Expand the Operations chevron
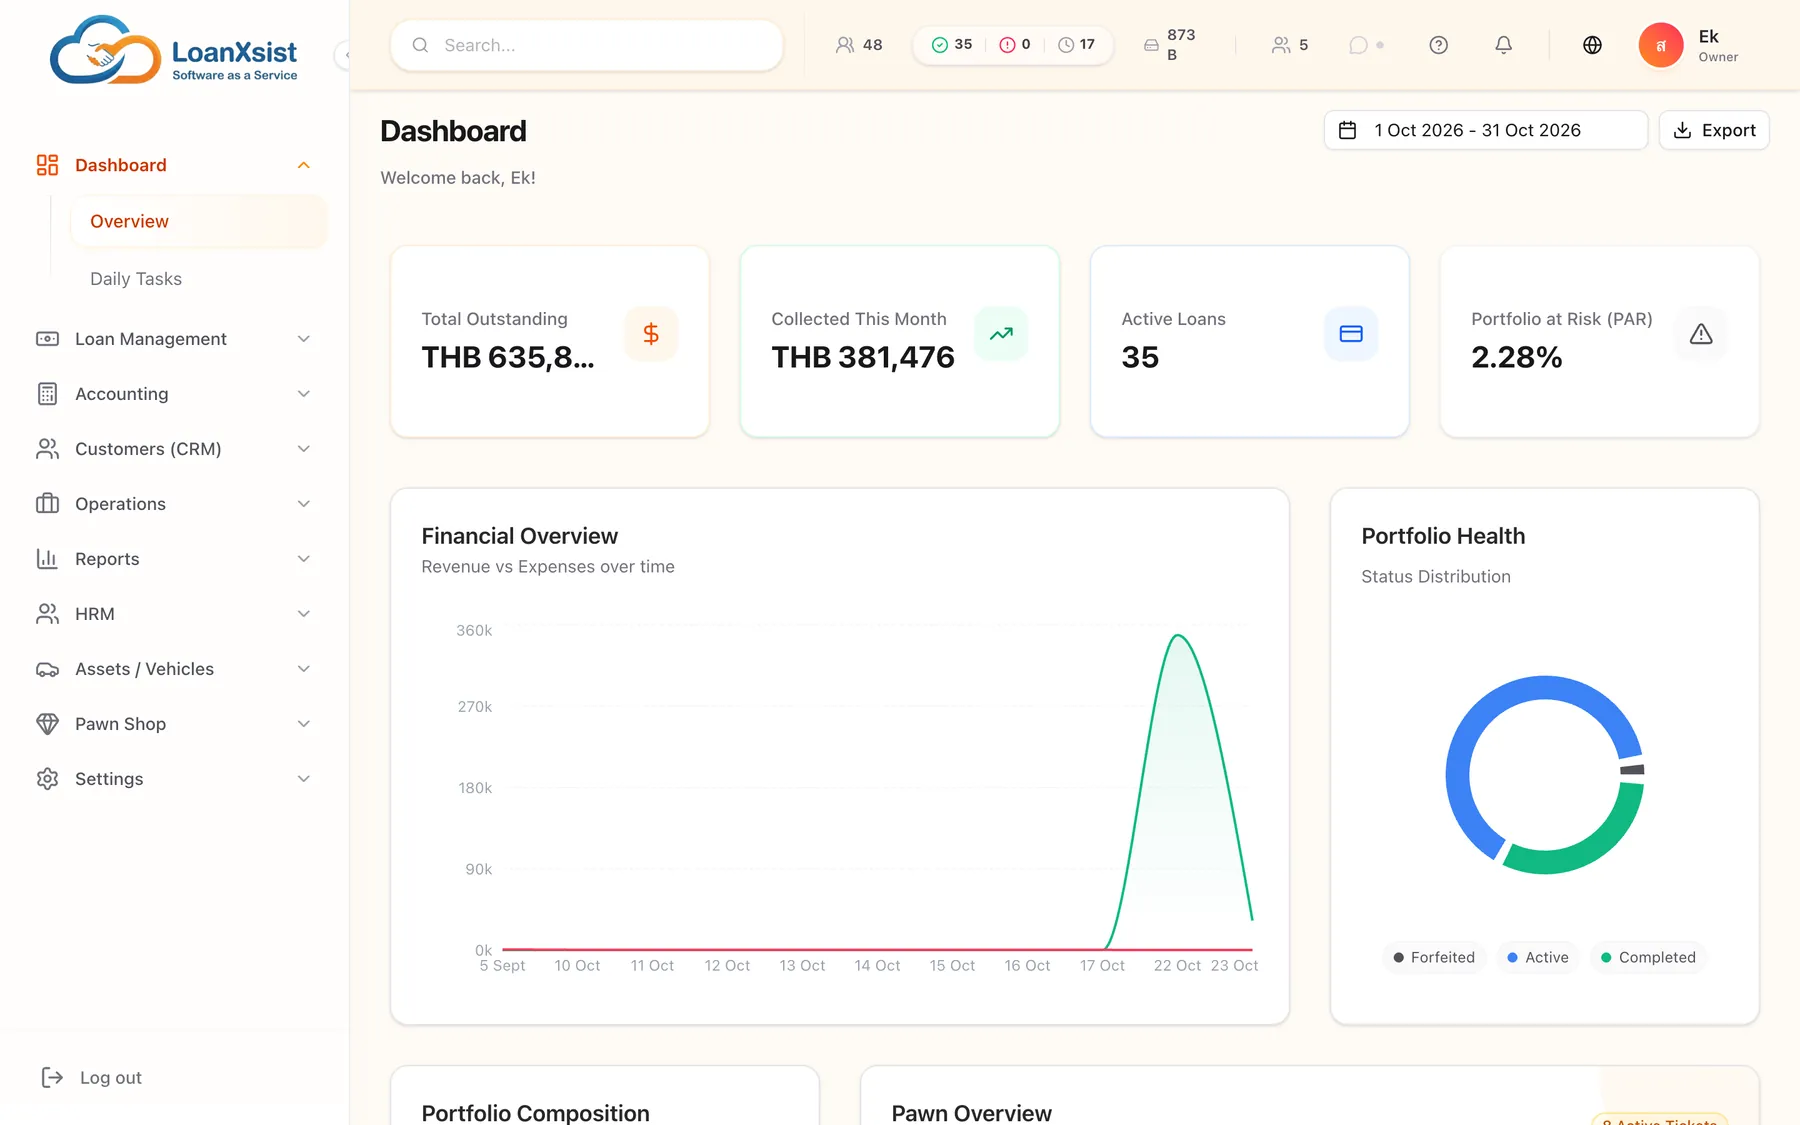Viewport: 1800px width, 1125px height. (x=304, y=504)
